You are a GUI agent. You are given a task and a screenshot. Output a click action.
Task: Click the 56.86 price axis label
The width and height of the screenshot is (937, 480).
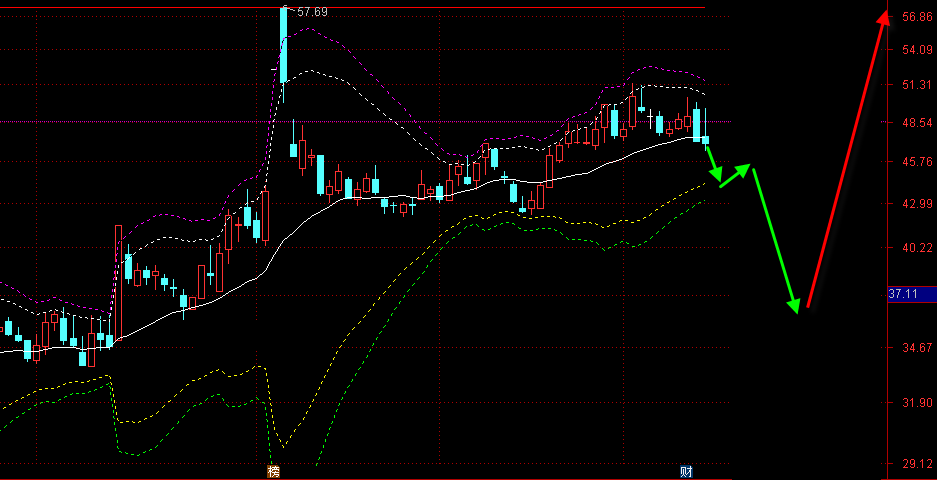(x=917, y=17)
